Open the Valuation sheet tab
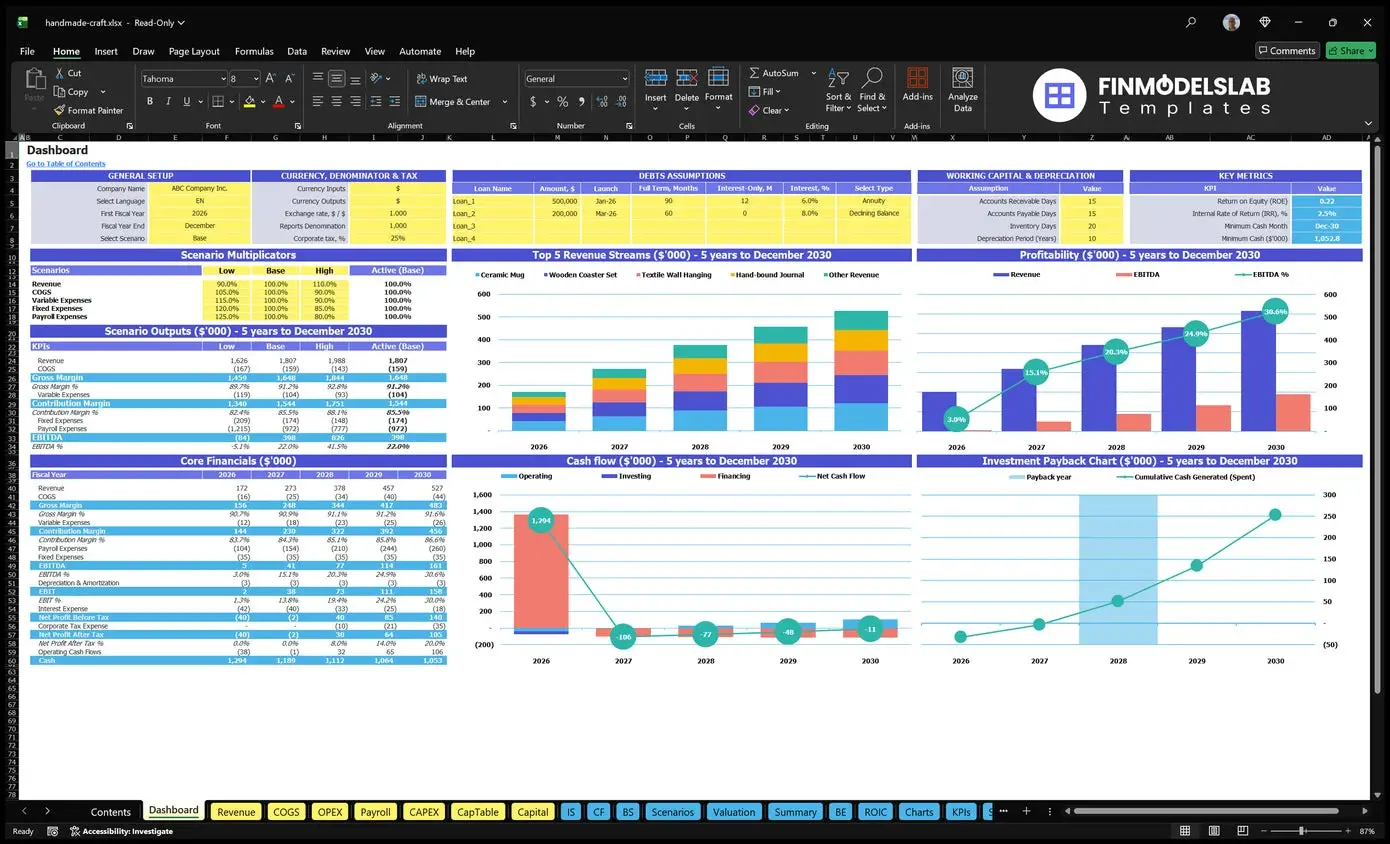Image resolution: width=1390 pixels, height=844 pixels. coord(734,812)
